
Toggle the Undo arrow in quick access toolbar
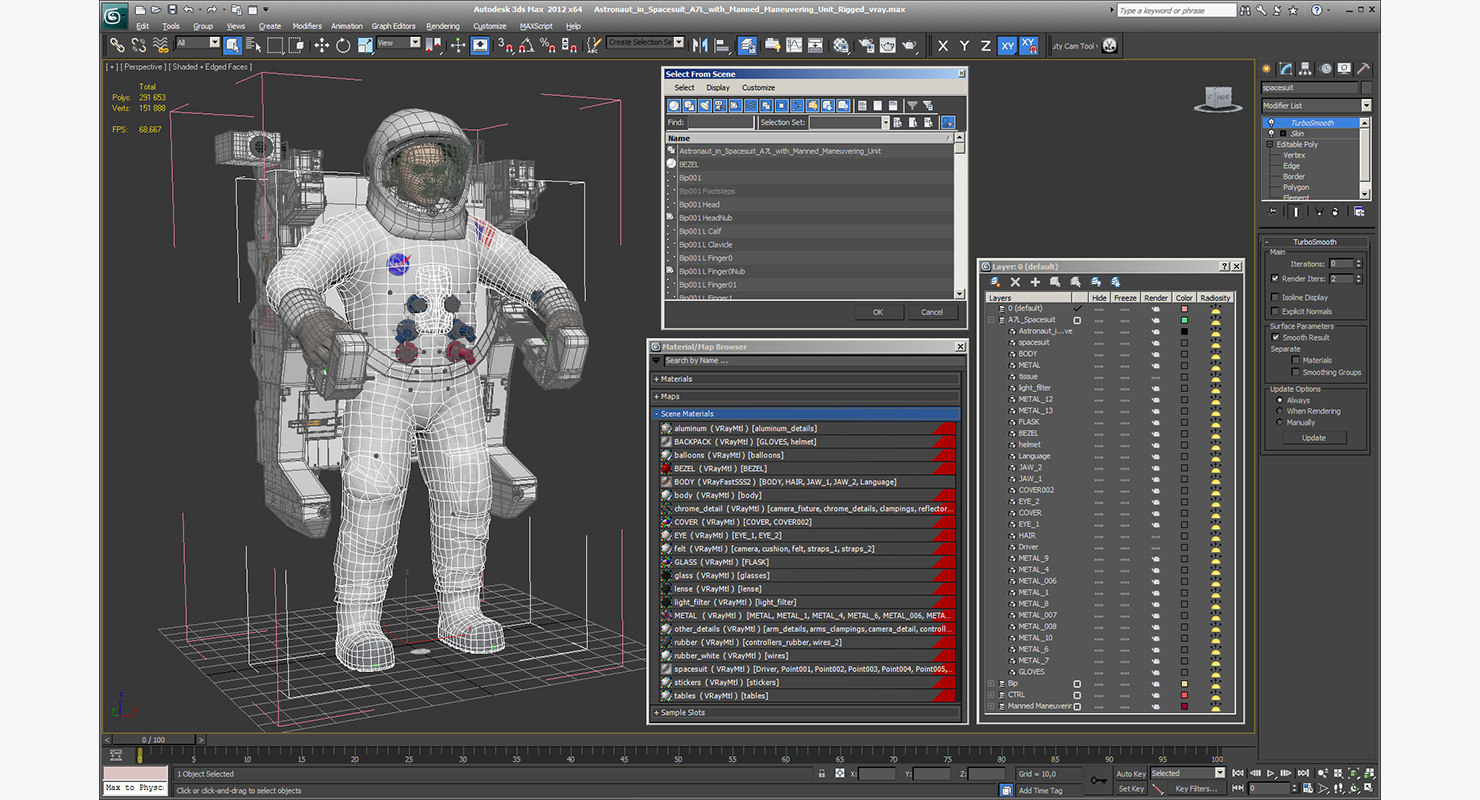coord(187,9)
